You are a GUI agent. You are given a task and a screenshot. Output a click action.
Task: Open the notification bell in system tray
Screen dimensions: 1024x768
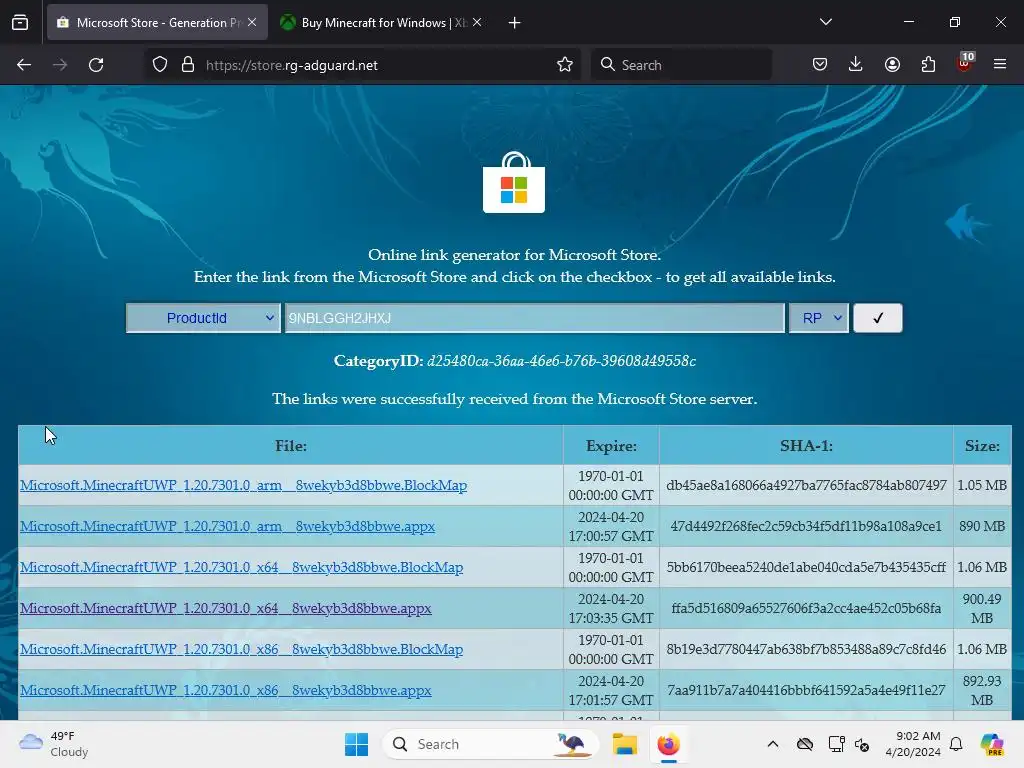coord(956,744)
